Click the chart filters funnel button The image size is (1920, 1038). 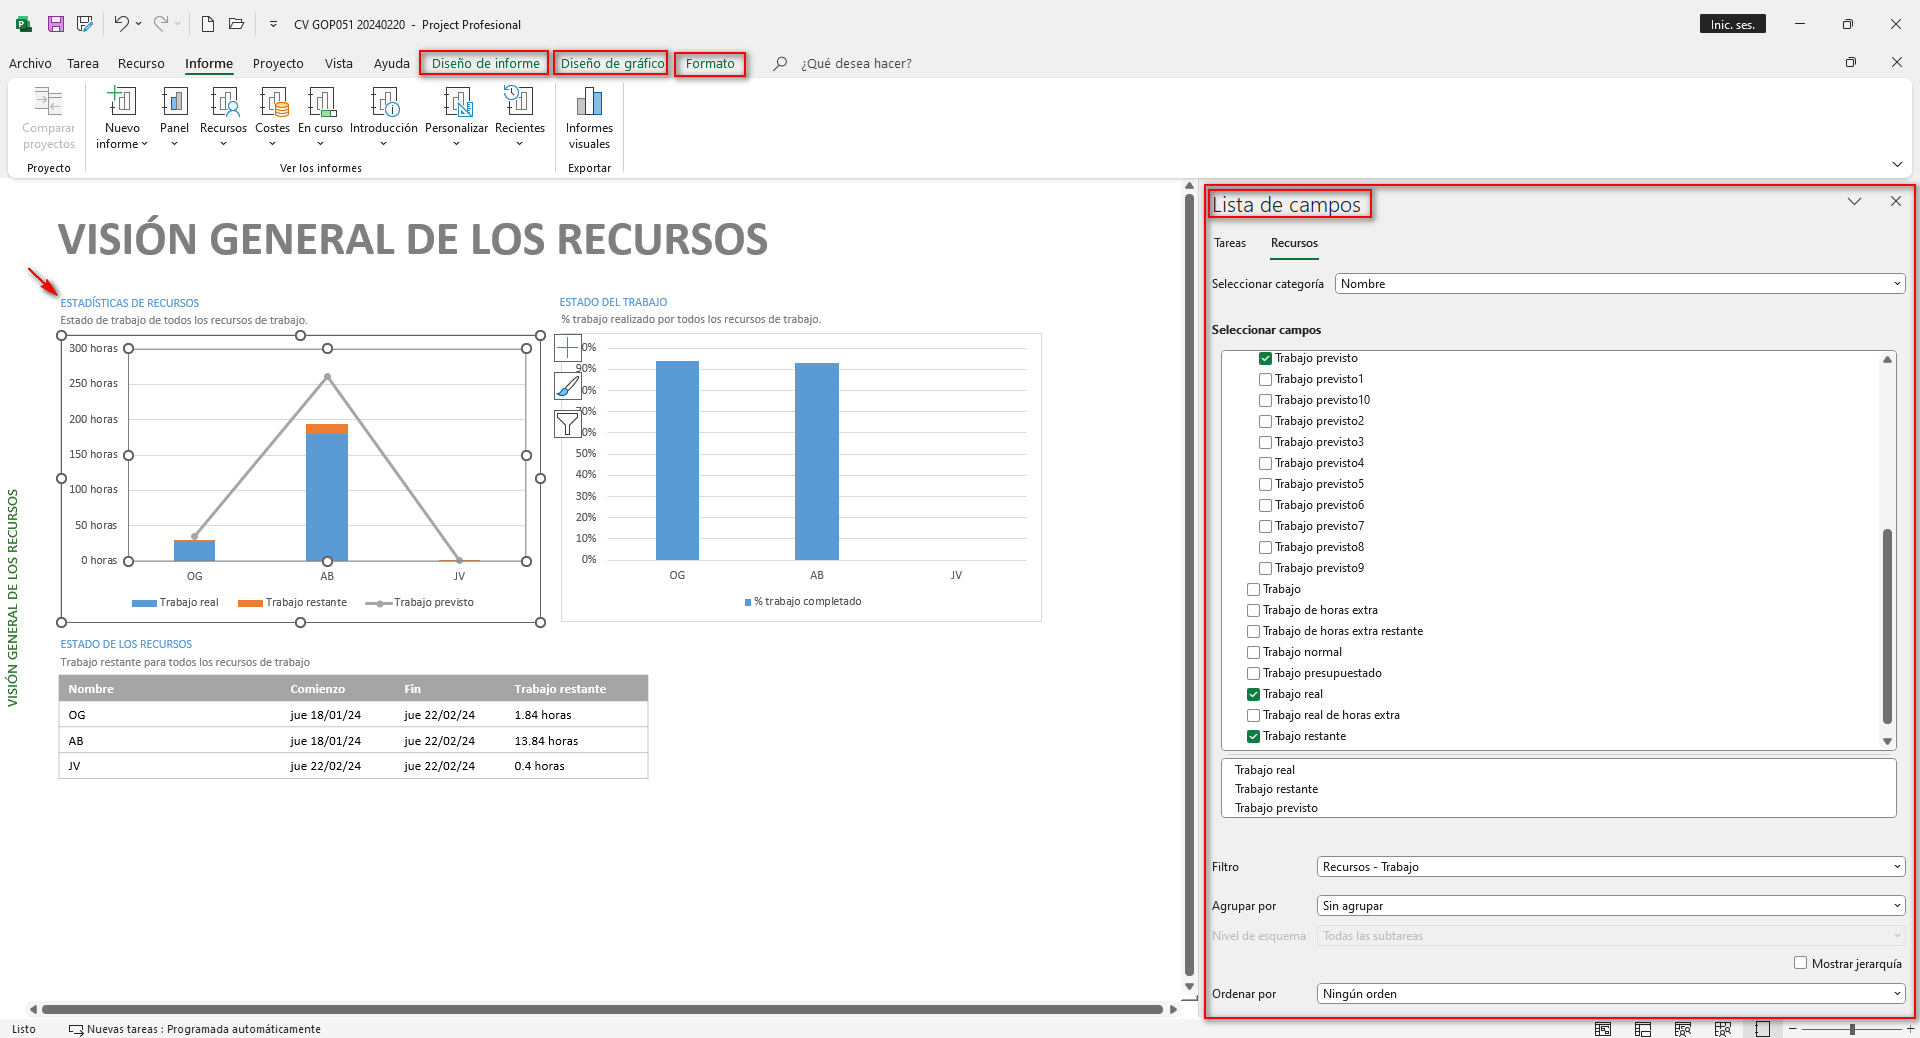[568, 424]
